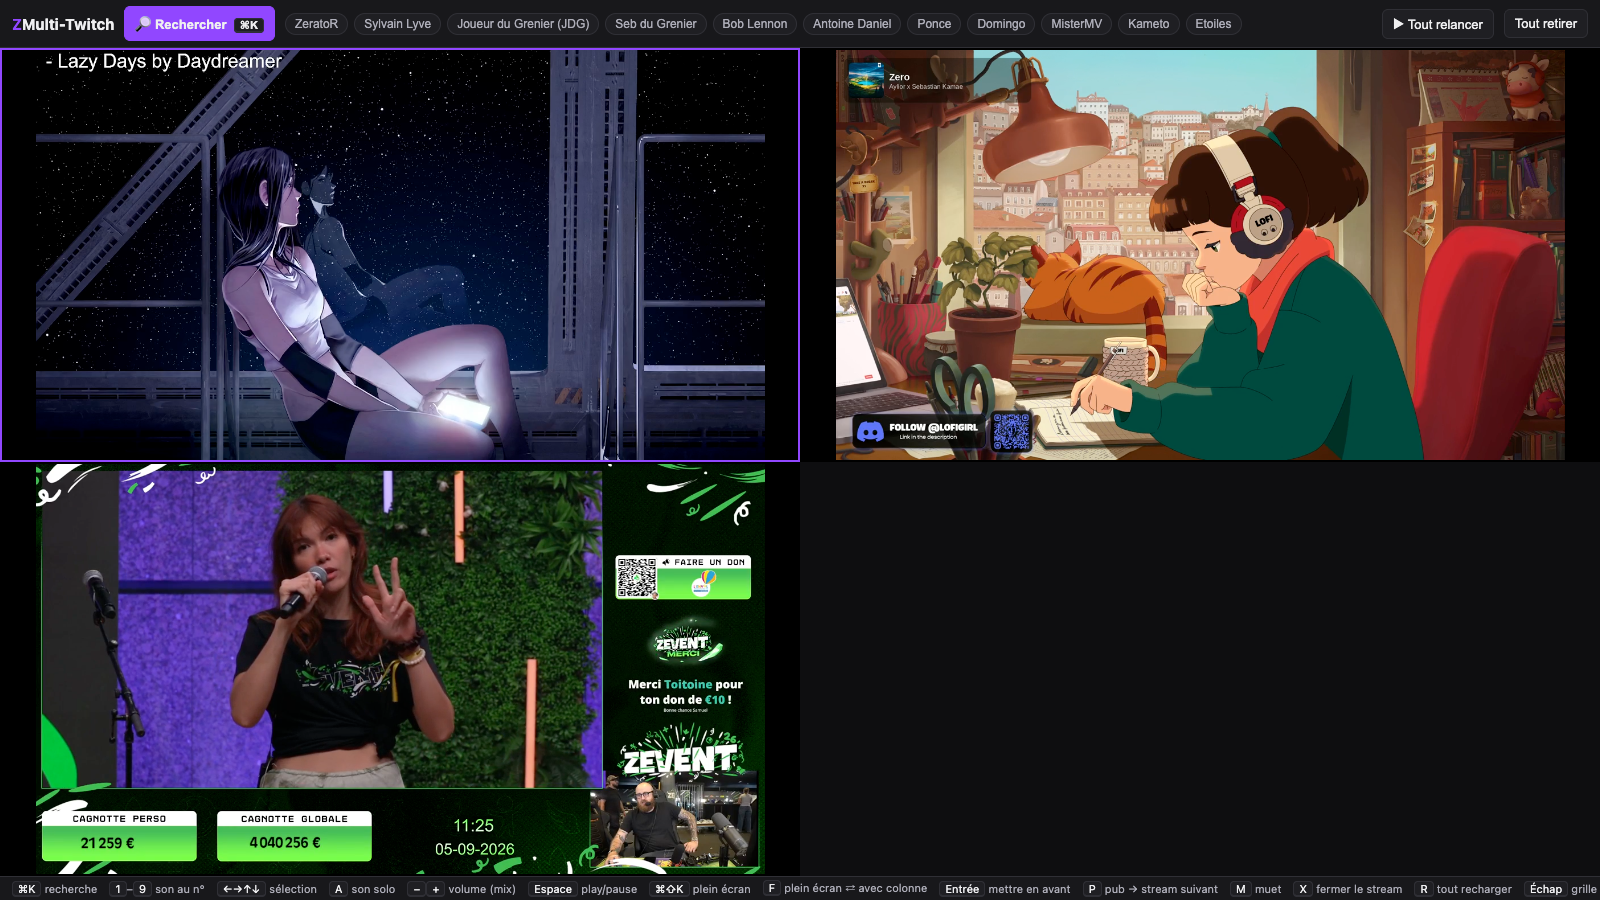
Task: Click the 'A' keycap for son solo
Action: [339, 889]
